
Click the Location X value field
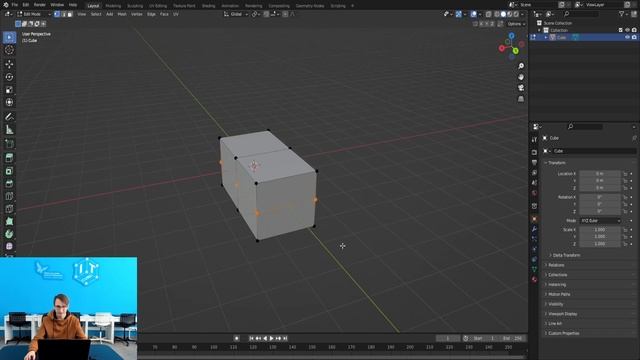[600, 174]
